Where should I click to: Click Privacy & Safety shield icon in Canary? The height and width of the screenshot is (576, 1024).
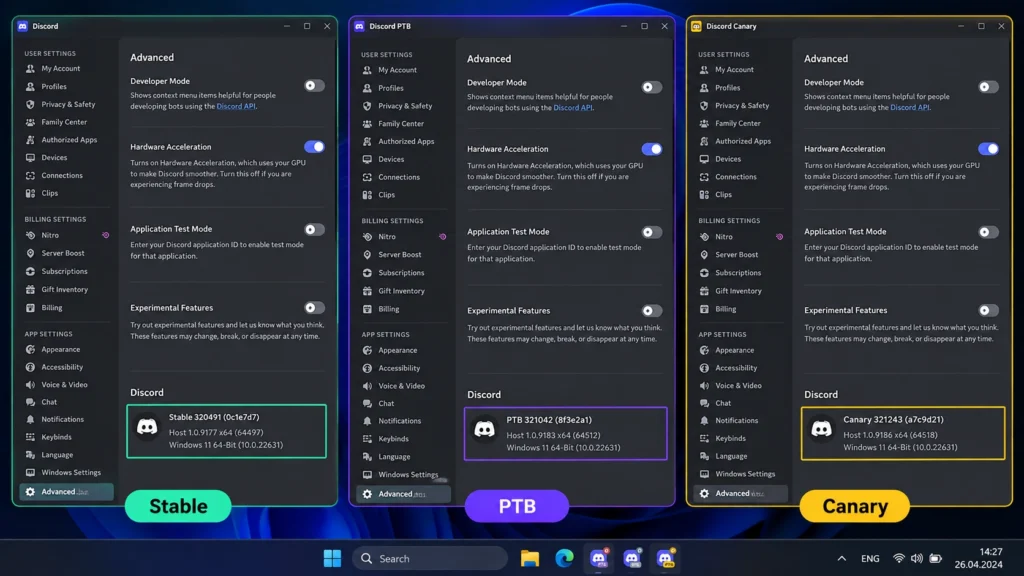[704, 105]
